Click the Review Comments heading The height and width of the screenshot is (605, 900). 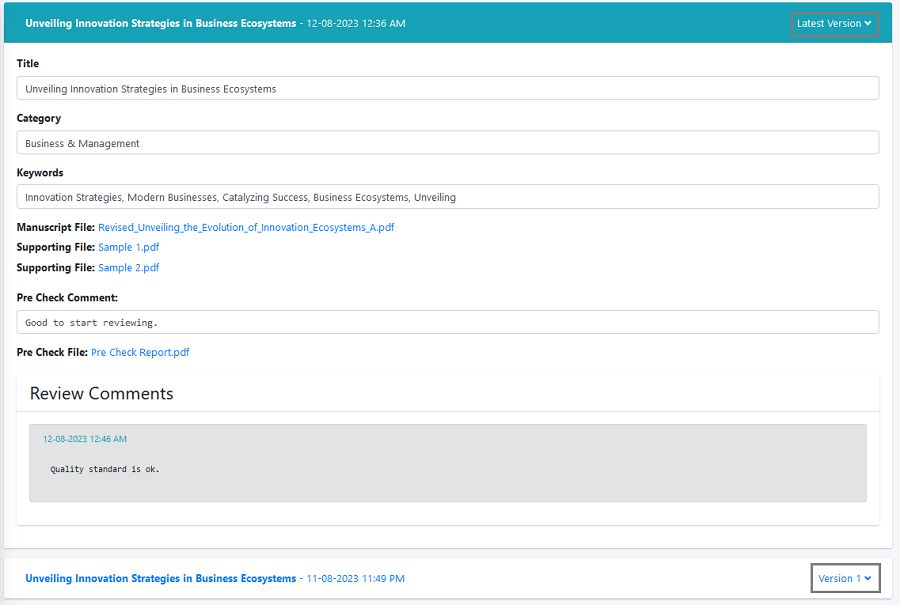(x=101, y=393)
